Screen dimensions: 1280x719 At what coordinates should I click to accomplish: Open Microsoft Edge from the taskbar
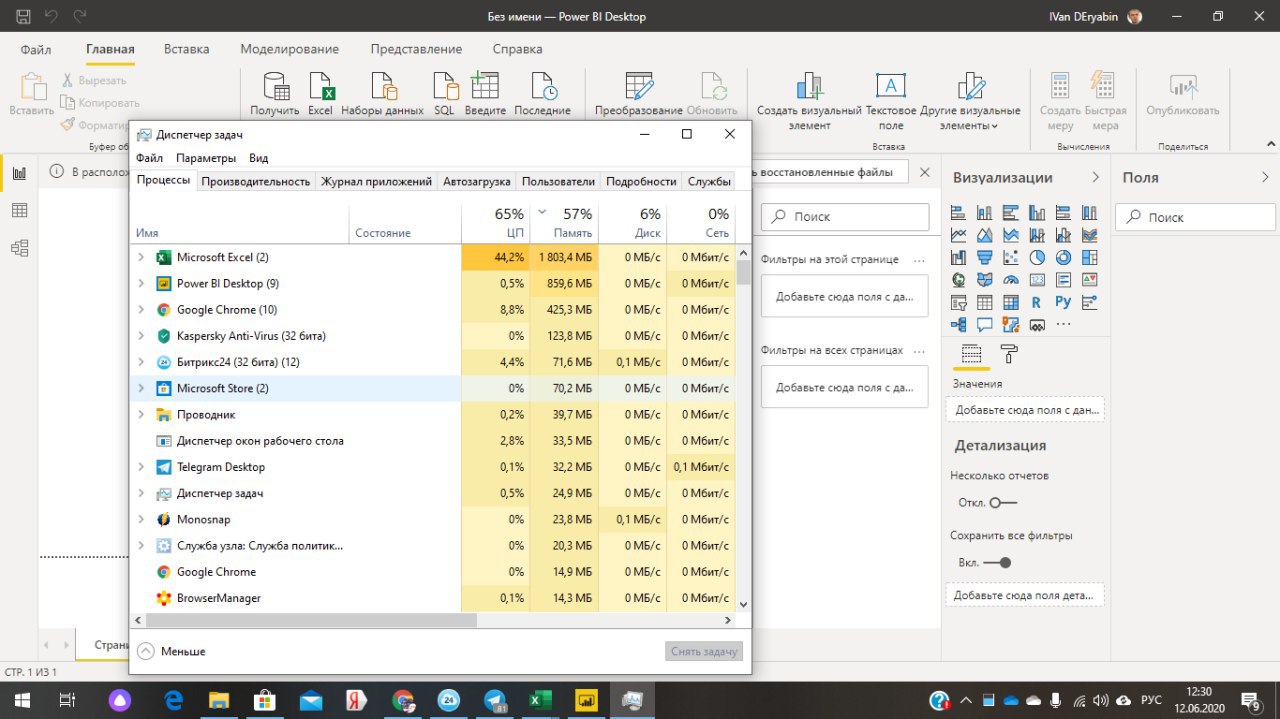(173, 700)
